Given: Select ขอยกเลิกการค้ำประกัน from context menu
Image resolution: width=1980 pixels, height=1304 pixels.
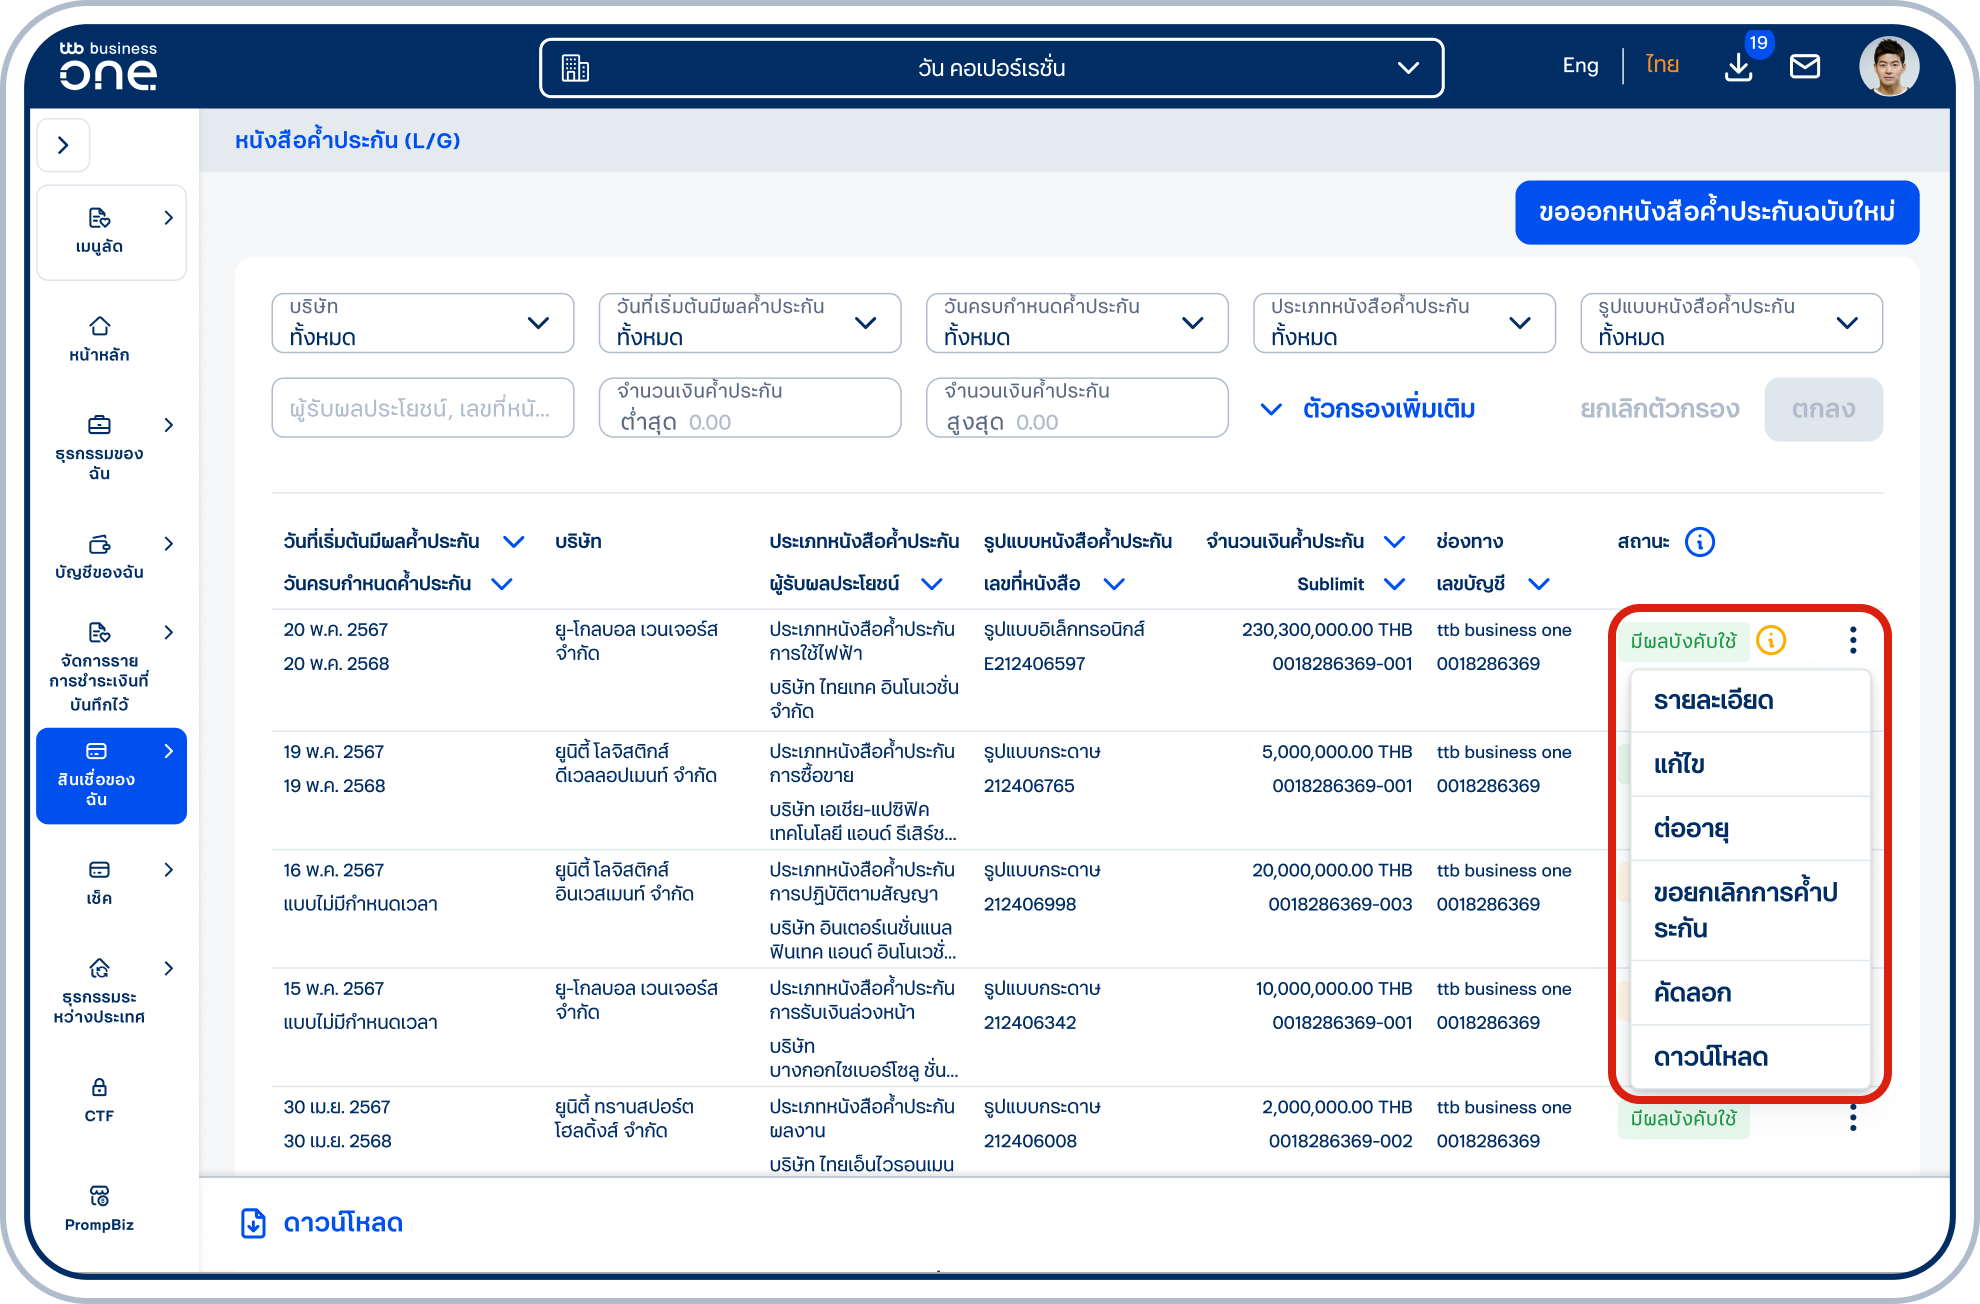Looking at the screenshot, I should point(1750,910).
